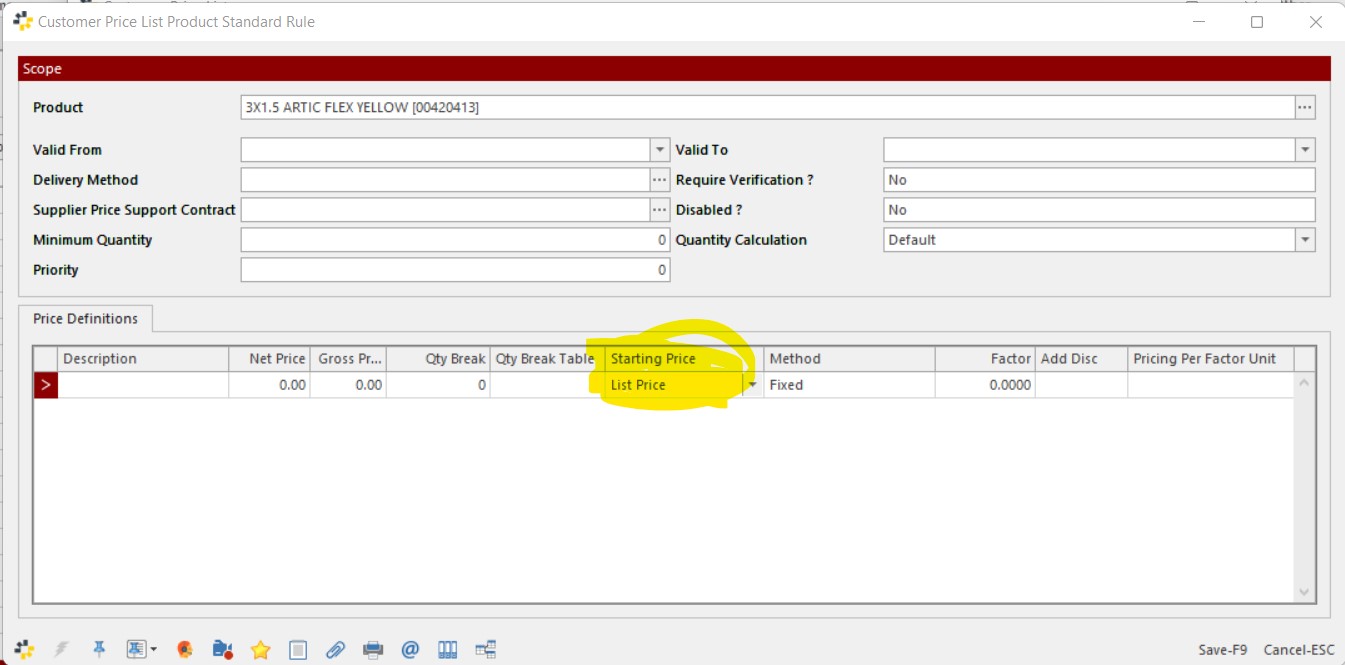Click the video camera record icon
This screenshot has height=665, width=1345.
click(x=222, y=650)
